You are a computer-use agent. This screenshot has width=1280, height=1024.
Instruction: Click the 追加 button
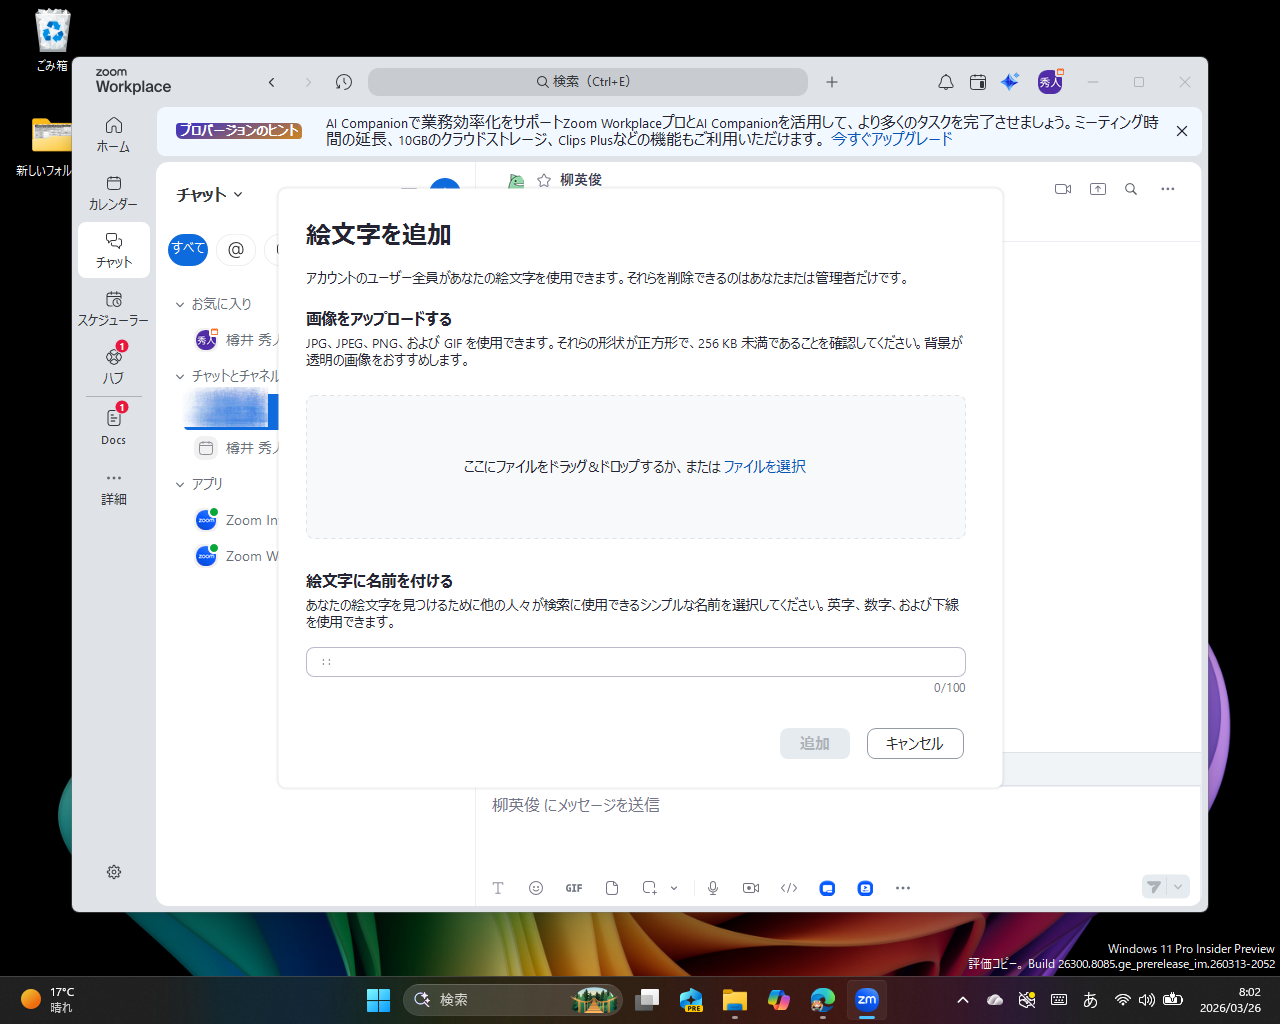pos(815,743)
